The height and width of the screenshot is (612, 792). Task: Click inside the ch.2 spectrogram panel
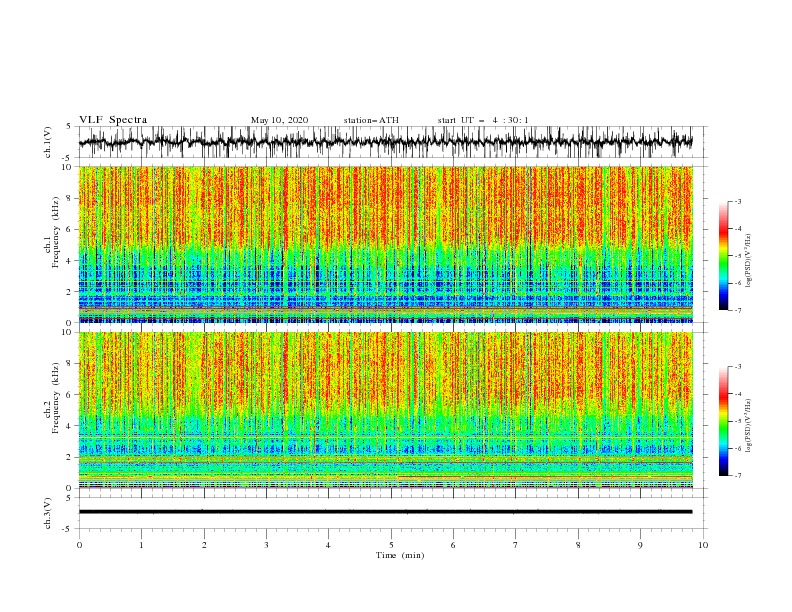pyautogui.click(x=385, y=410)
